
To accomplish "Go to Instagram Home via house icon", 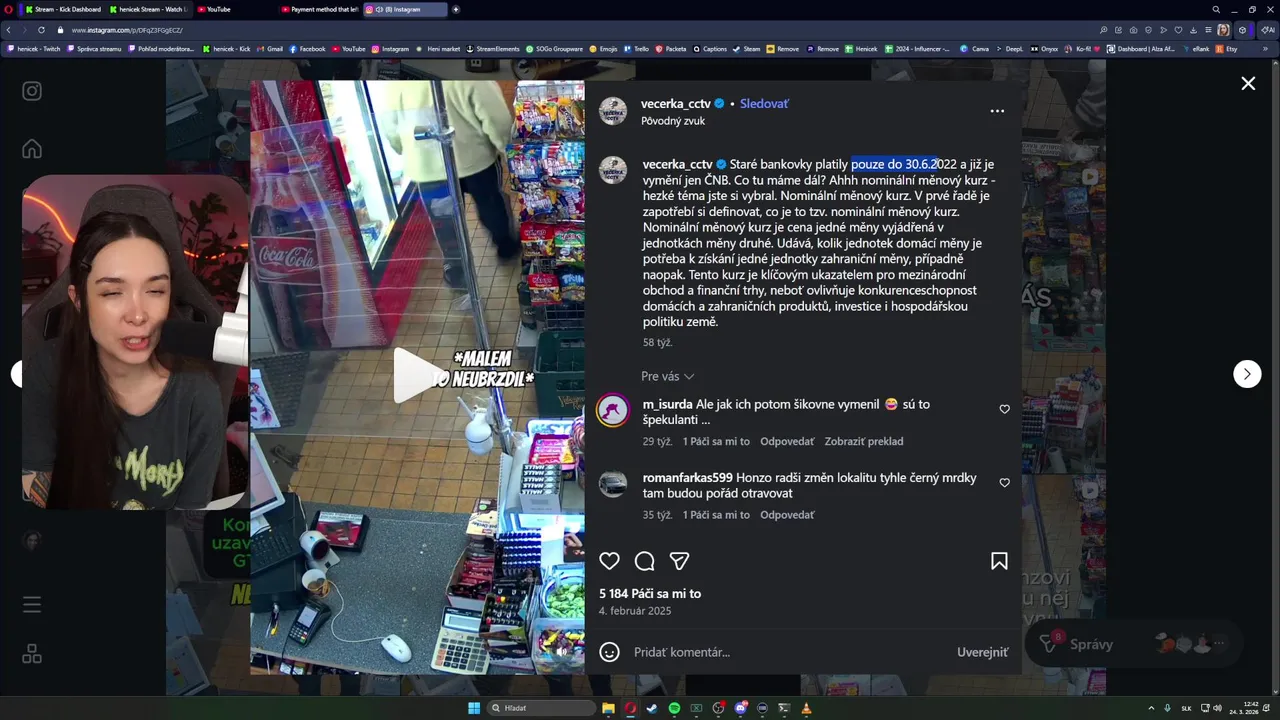I will [32, 149].
